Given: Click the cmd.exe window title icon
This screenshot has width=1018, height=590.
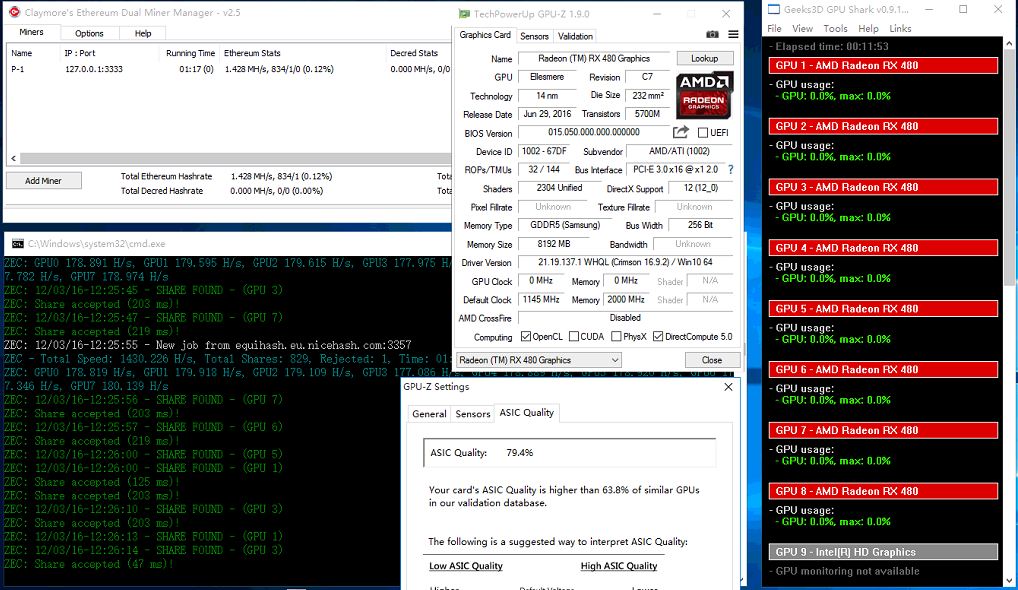Looking at the screenshot, I should [x=15, y=243].
